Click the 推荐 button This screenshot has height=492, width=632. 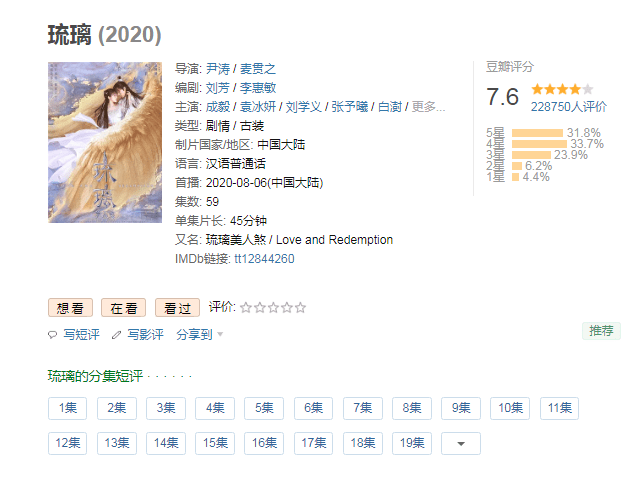tap(601, 331)
